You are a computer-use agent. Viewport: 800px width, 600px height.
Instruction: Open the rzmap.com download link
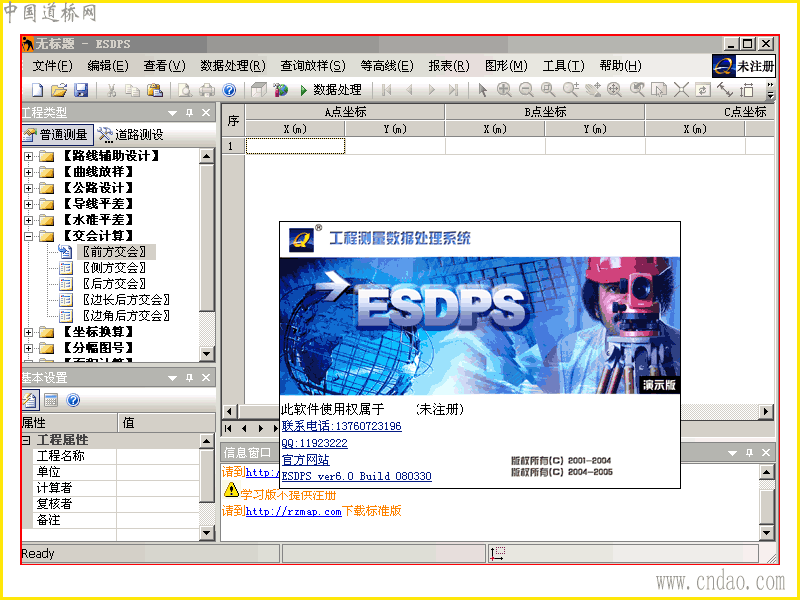(x=293, y=511)
